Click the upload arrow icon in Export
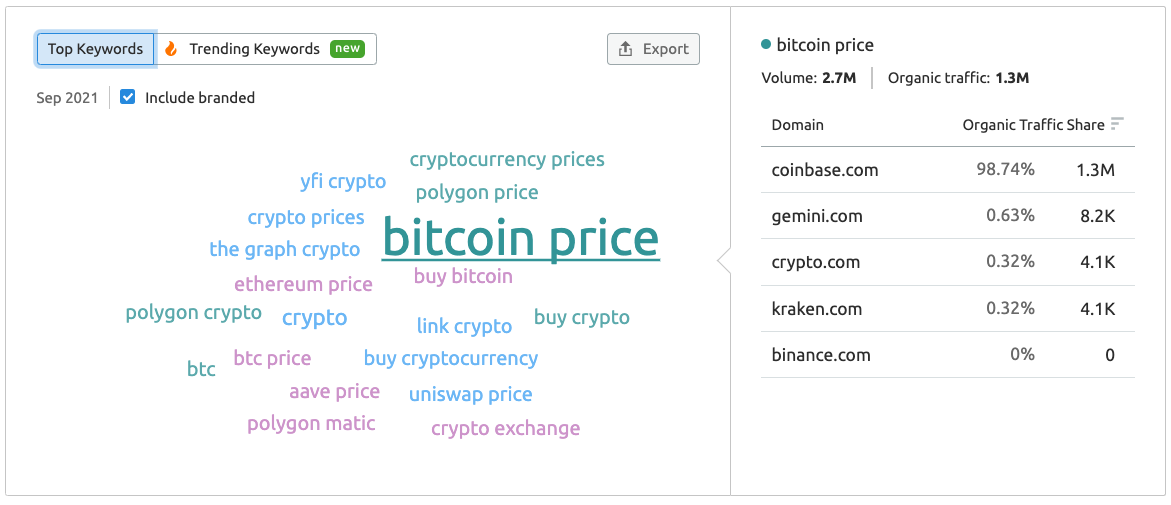Viewport: 1171px width, 505px height. [x=626, y=49]
